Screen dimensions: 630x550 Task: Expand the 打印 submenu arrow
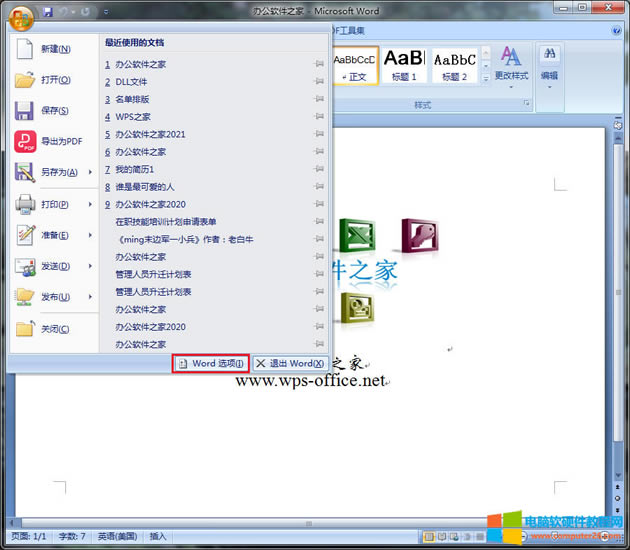[90, 204]
